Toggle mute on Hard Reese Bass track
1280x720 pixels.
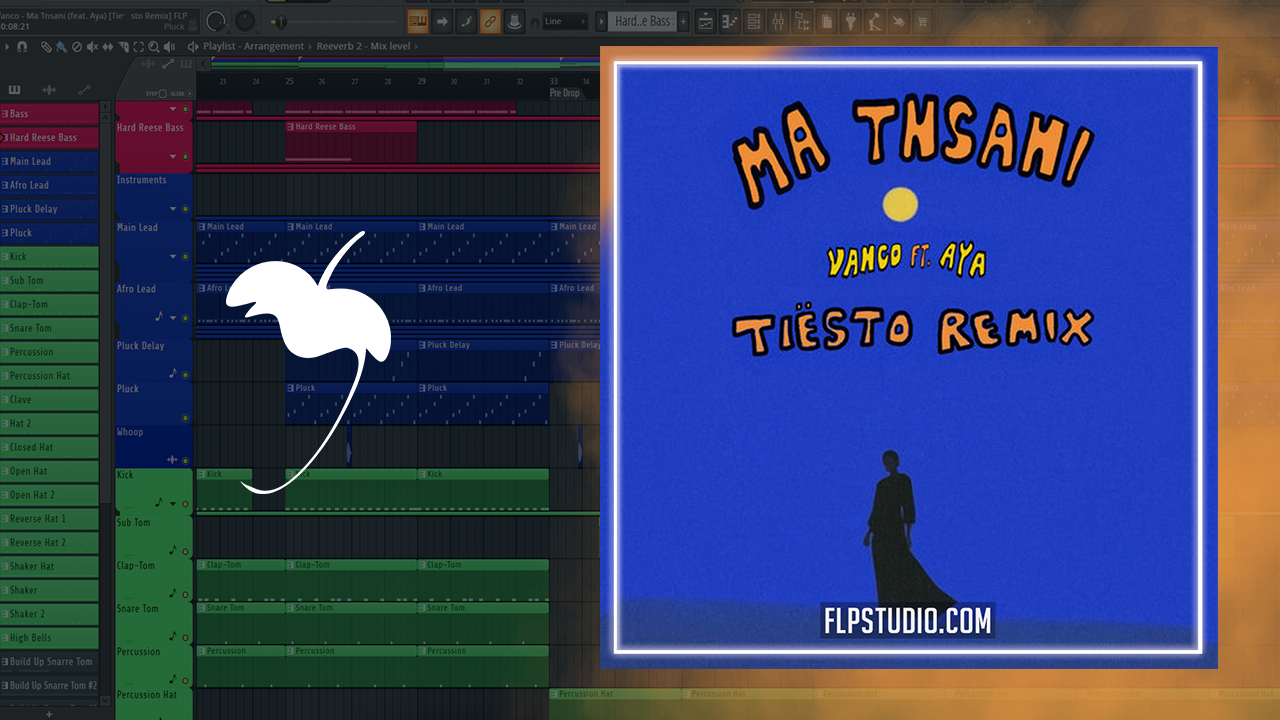pyautogui.click(x=185, y=157)
